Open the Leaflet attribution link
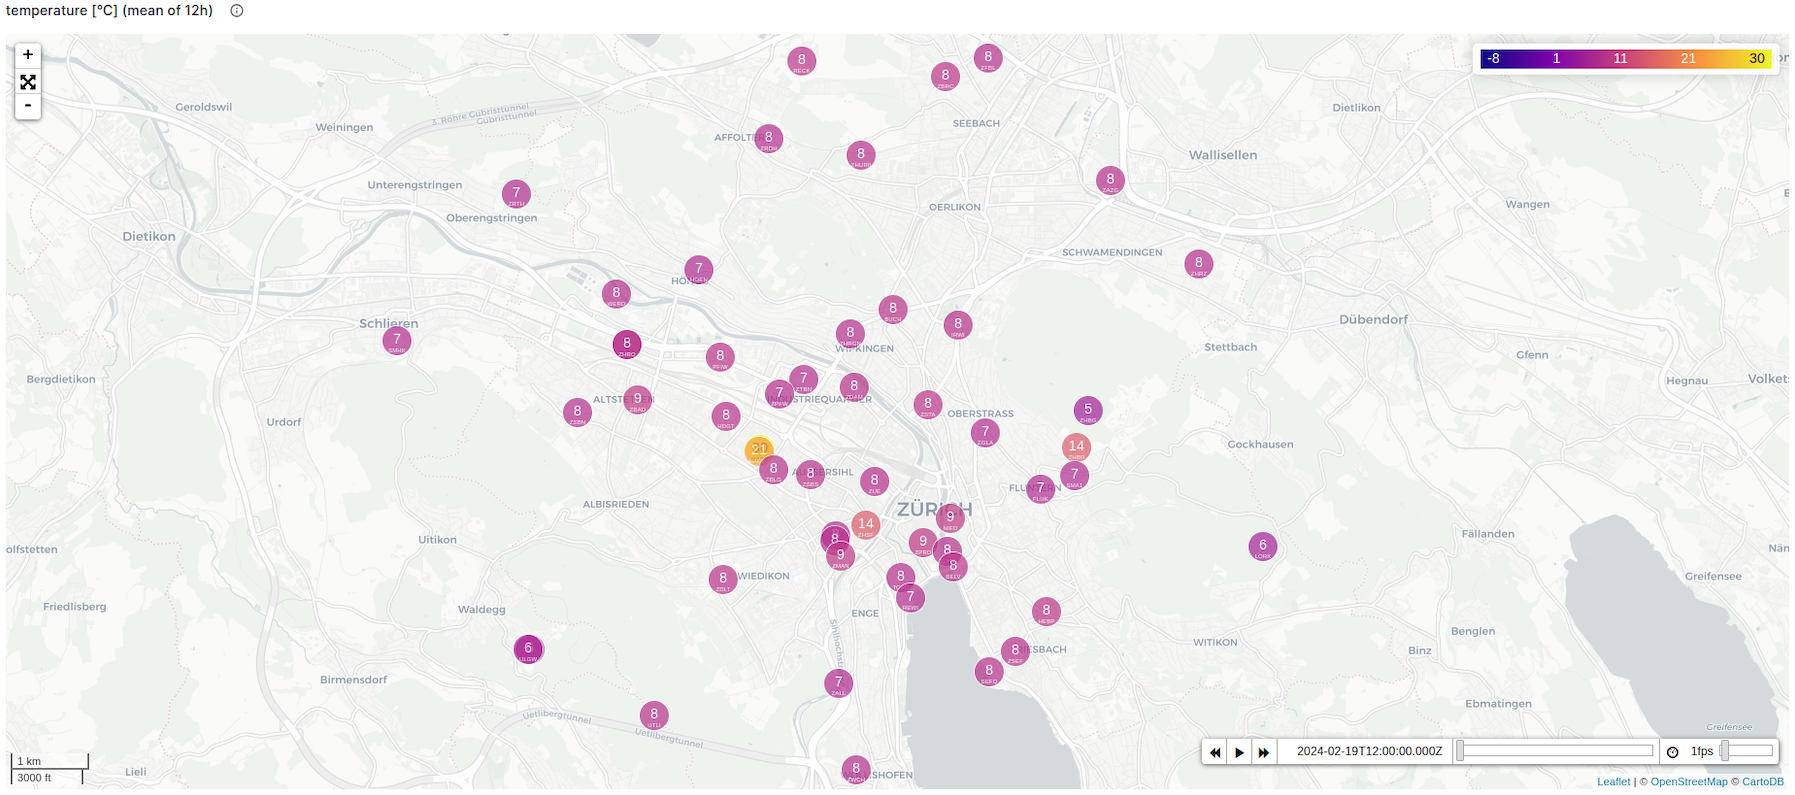The width and height of the screenshot is (1795, 795). [1613, 782]
